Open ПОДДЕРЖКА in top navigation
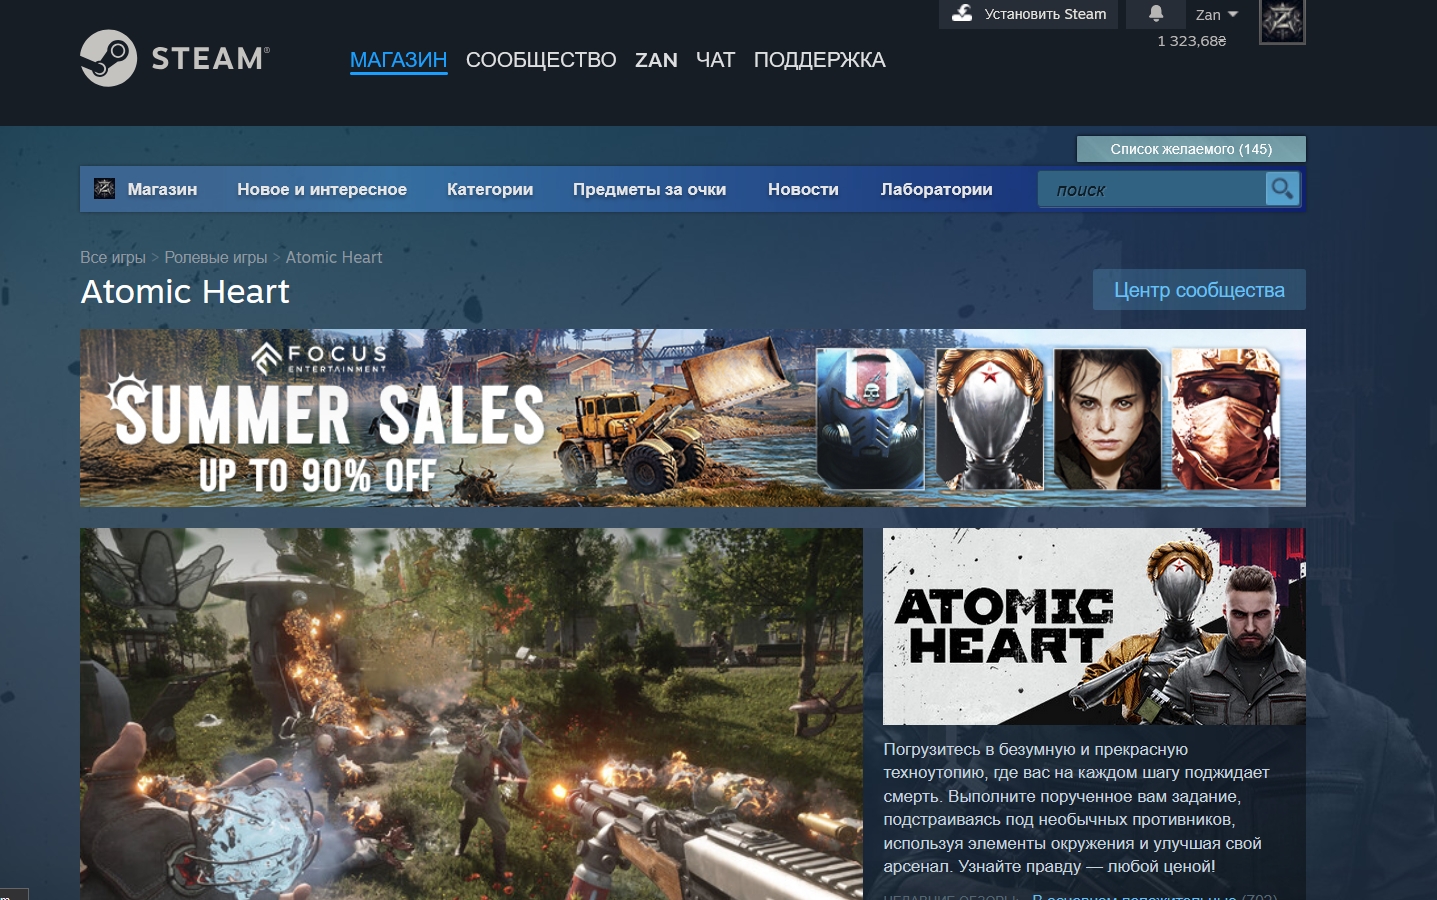 [819, 60]
